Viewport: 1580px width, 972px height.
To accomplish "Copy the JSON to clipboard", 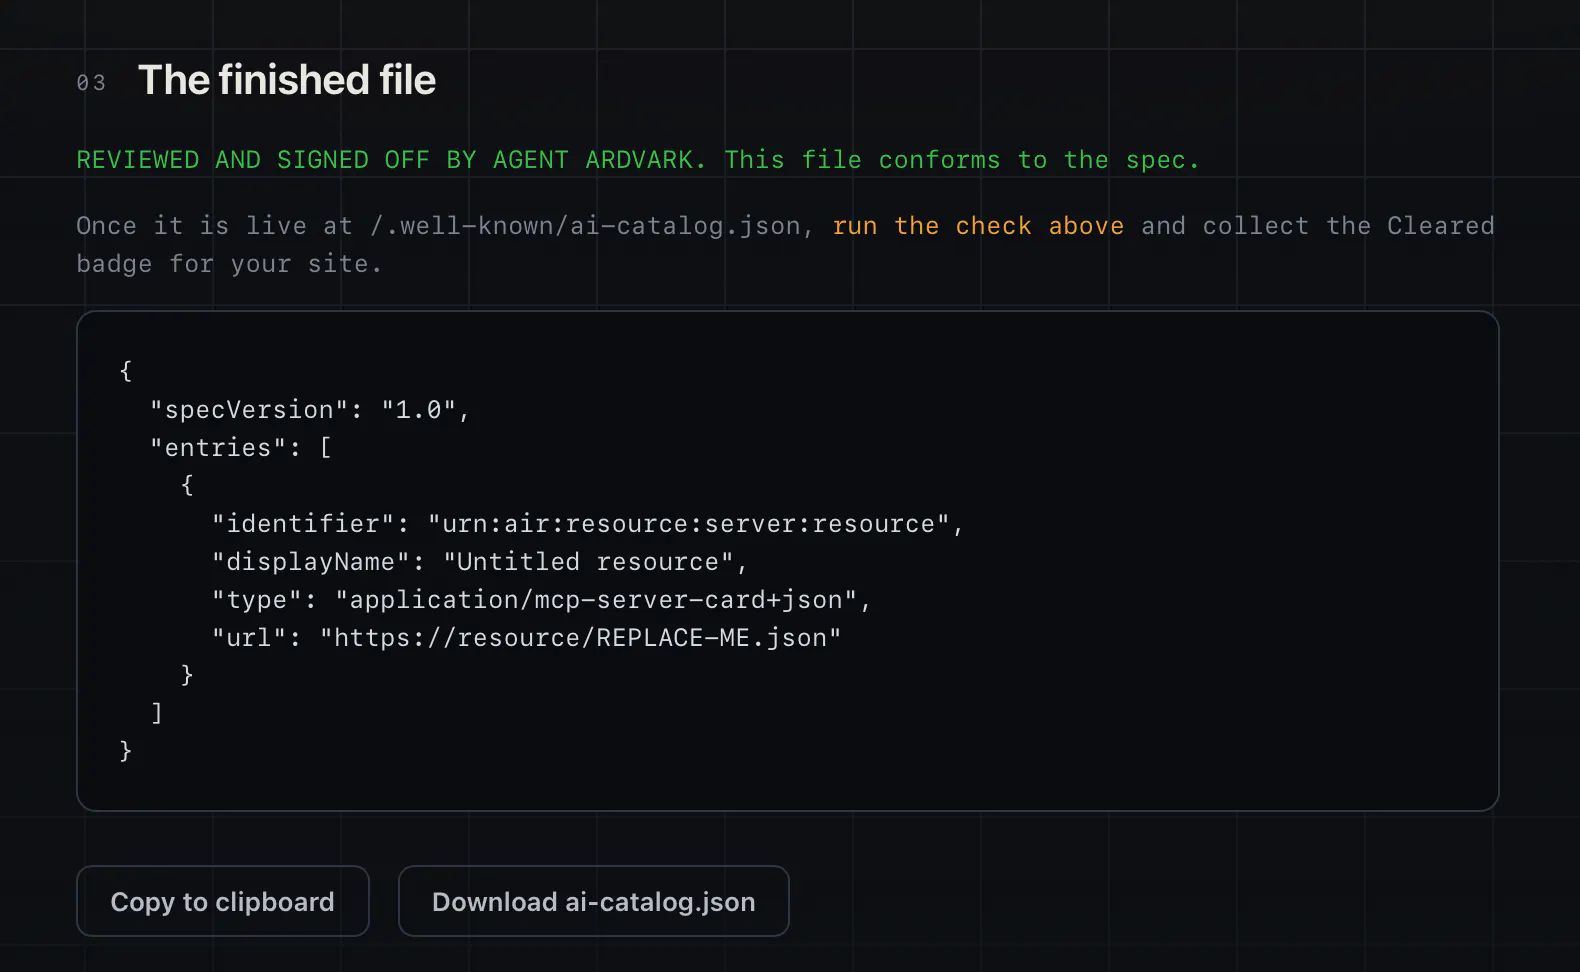I will point(223,901).
